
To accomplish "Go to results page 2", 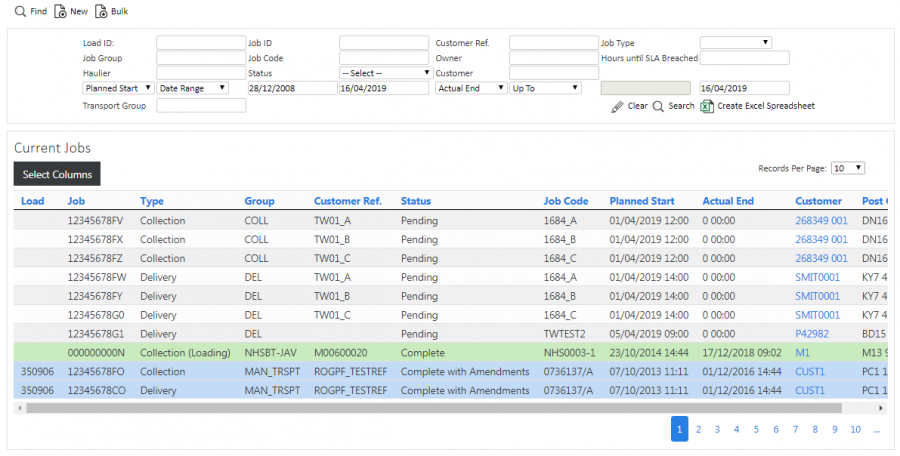I will tap(699, 429).
